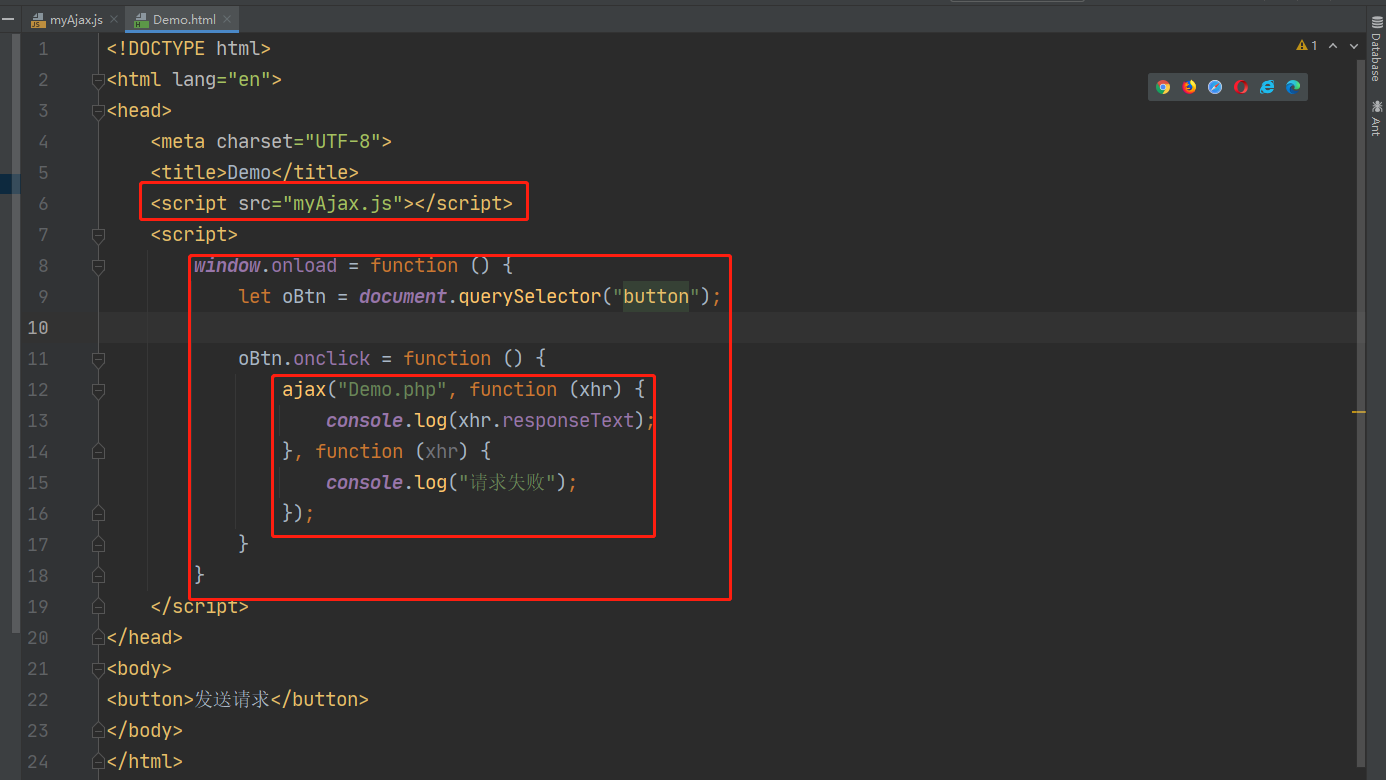
Task: Select the Demo.html editor tab
Action: [x=185, y=19]
